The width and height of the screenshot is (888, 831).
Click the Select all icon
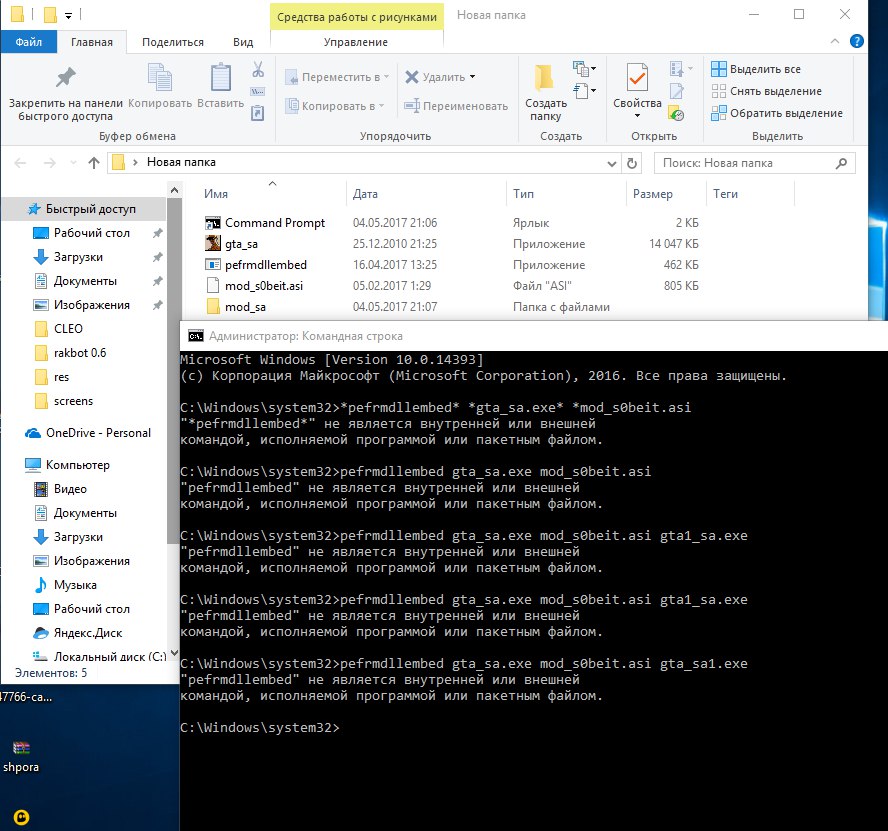pos(719,69)
